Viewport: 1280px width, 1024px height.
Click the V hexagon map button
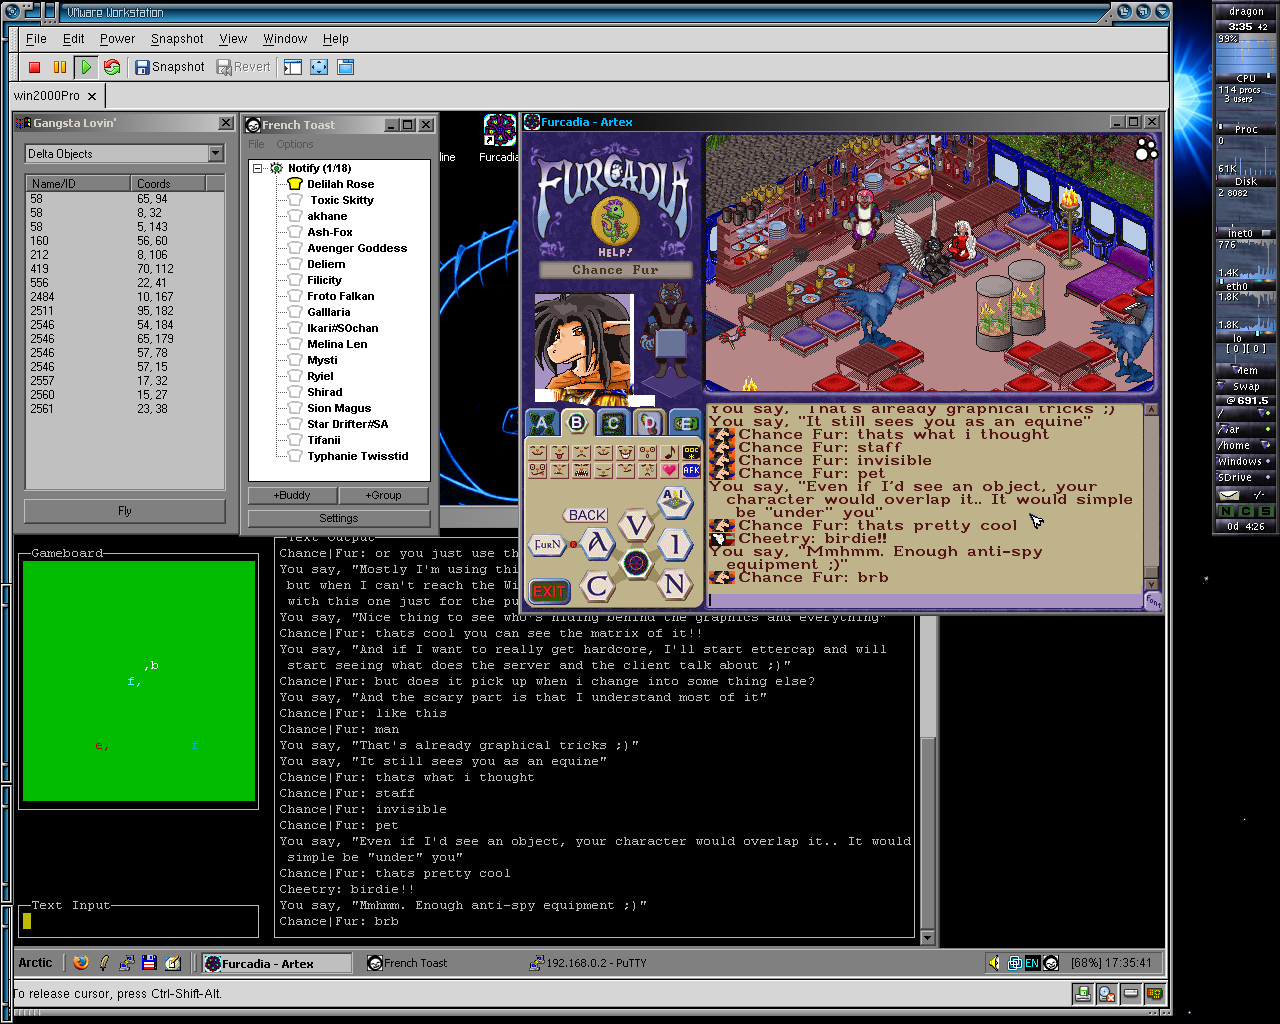(636, 525)
